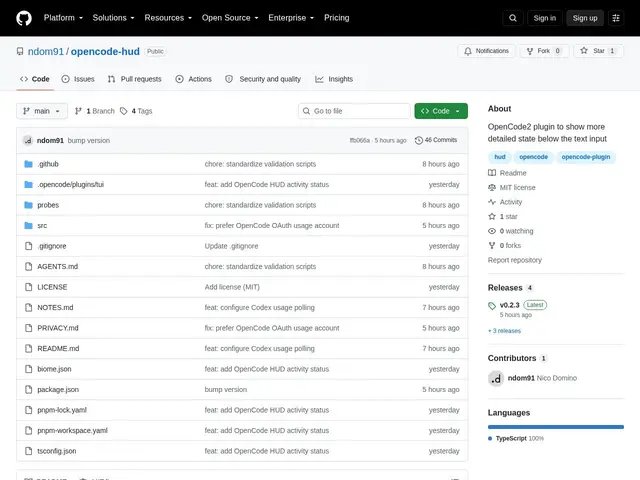Open the GitHub homepage logo
Image resolution: width=640 pixels, height=480 pixels.
(x=24, y=18)
